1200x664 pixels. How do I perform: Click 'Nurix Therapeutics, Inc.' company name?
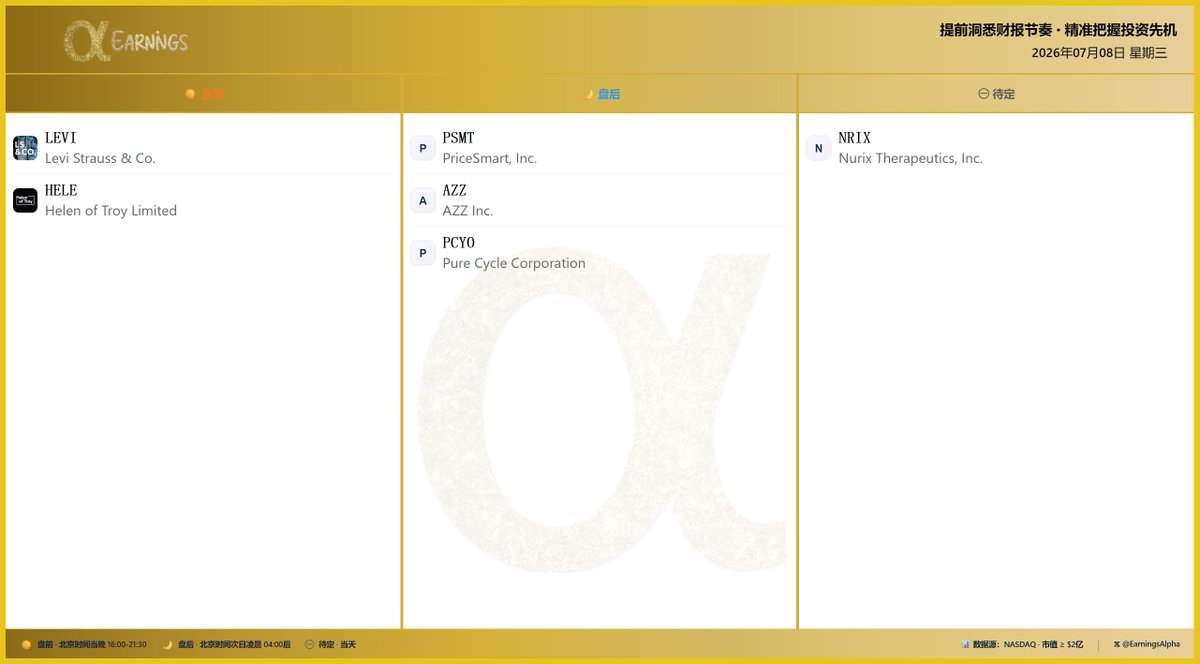(911, 158)
